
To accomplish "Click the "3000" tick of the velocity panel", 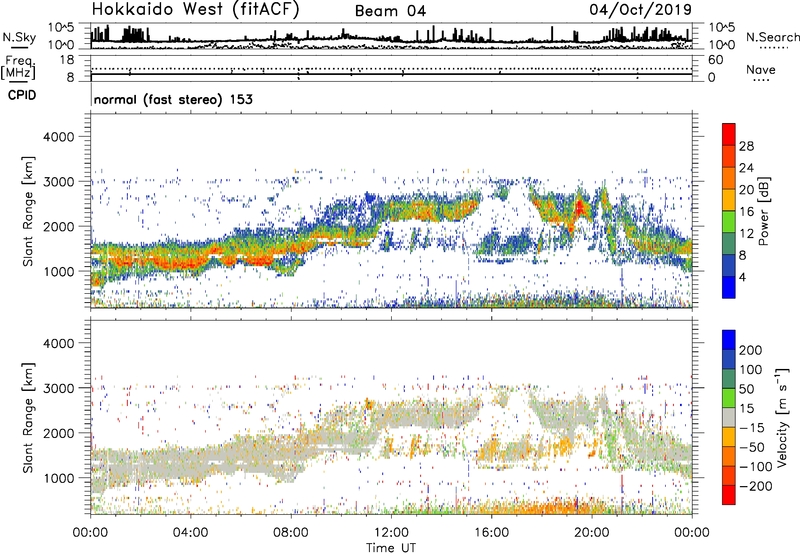I will pos(58,388).
